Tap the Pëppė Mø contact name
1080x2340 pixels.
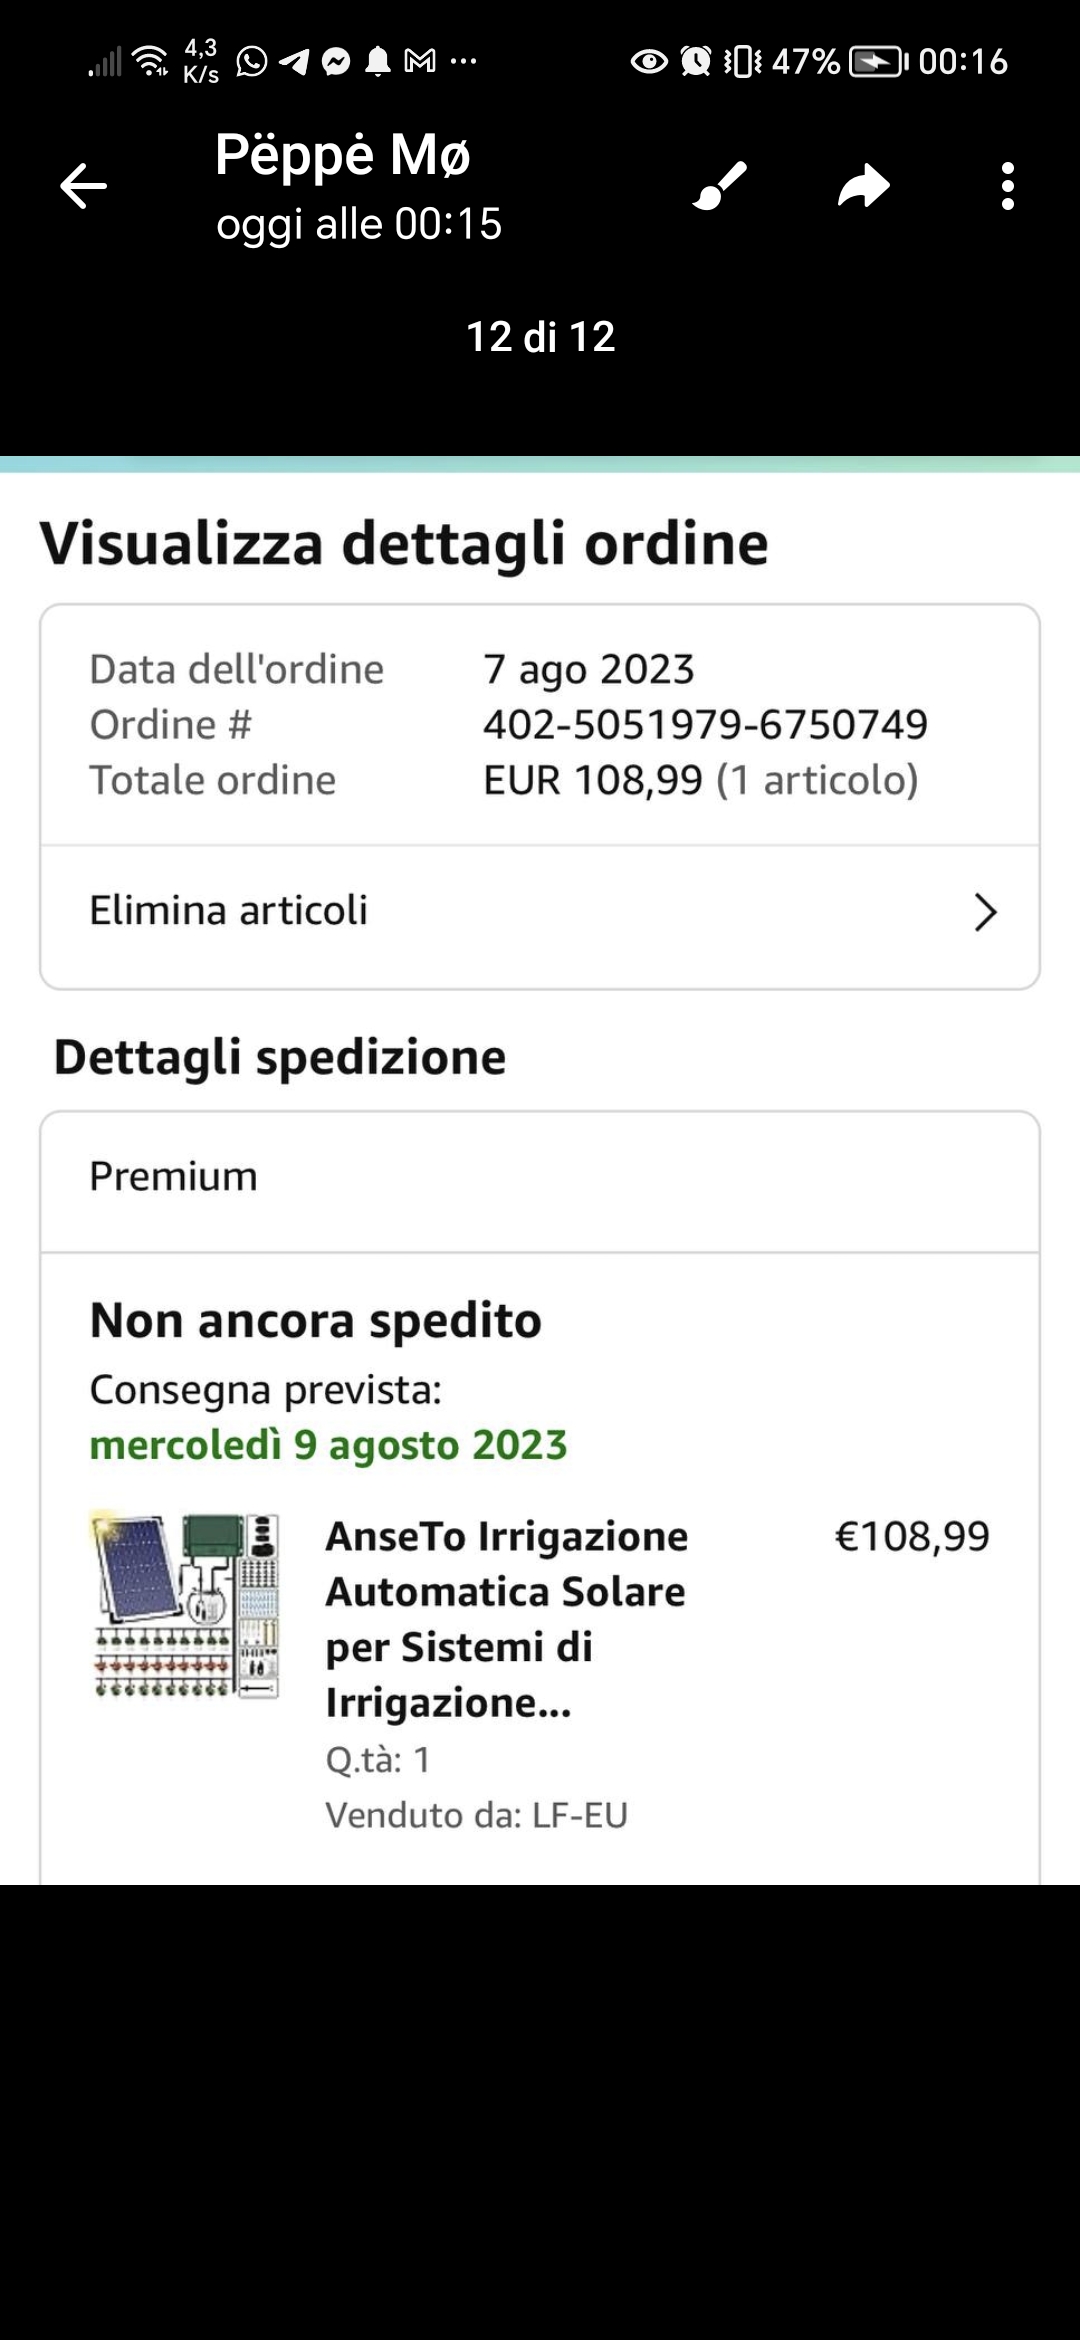pyautogui.click(x=342, y=156)
